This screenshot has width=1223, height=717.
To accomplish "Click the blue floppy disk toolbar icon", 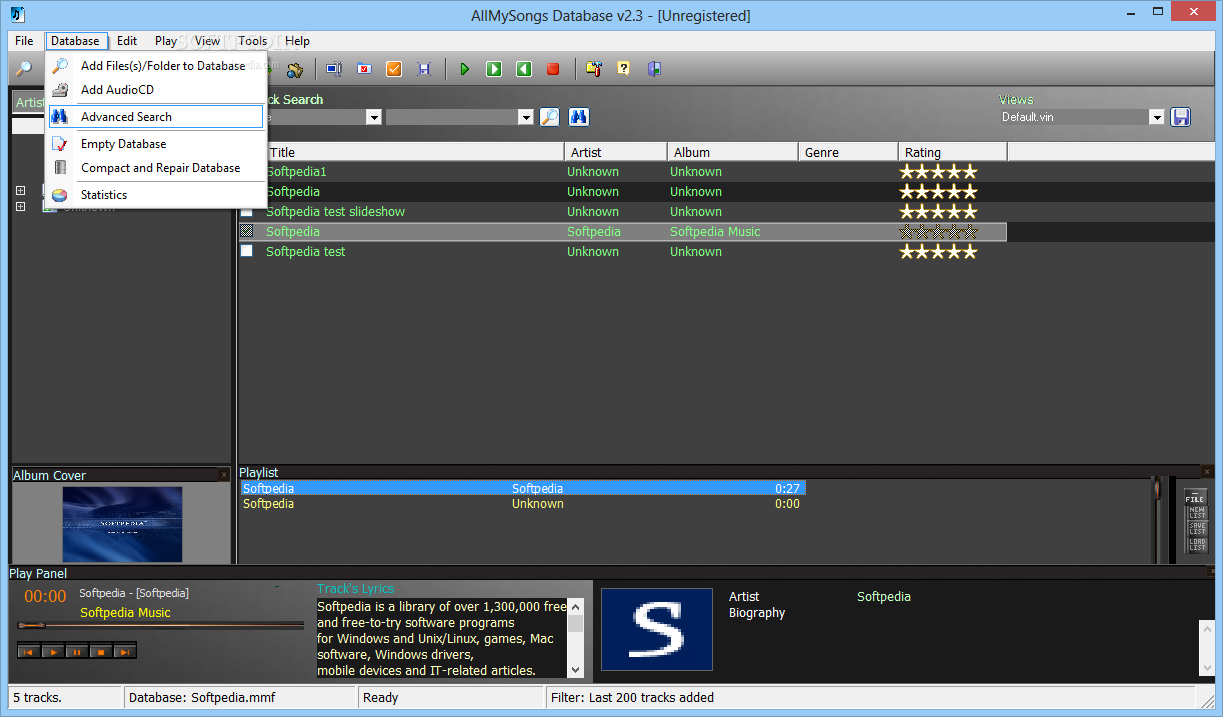I will coord(424,69).
